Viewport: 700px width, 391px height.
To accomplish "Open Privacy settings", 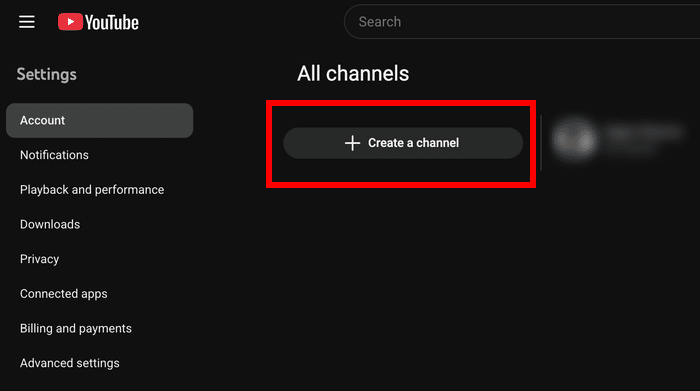I will click(x=40, y=259).
